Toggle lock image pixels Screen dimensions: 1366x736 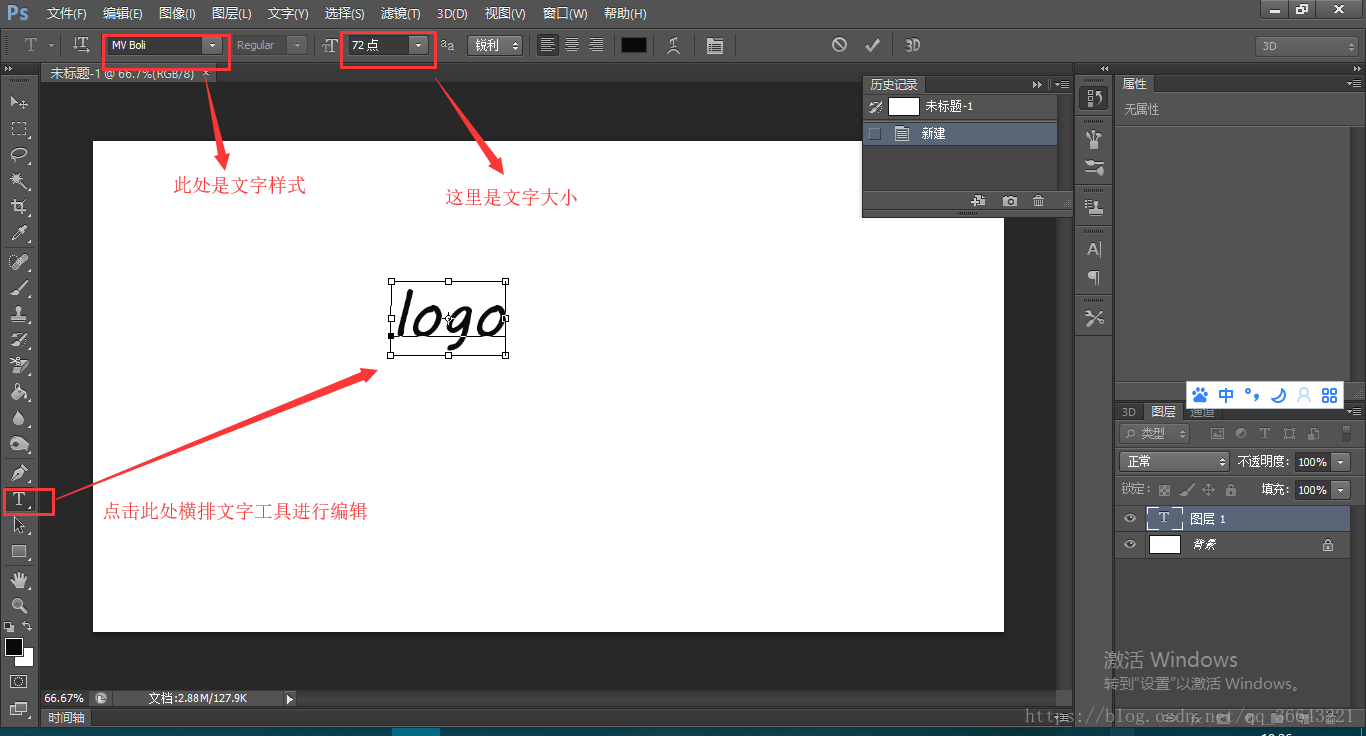coord(1186,490)
